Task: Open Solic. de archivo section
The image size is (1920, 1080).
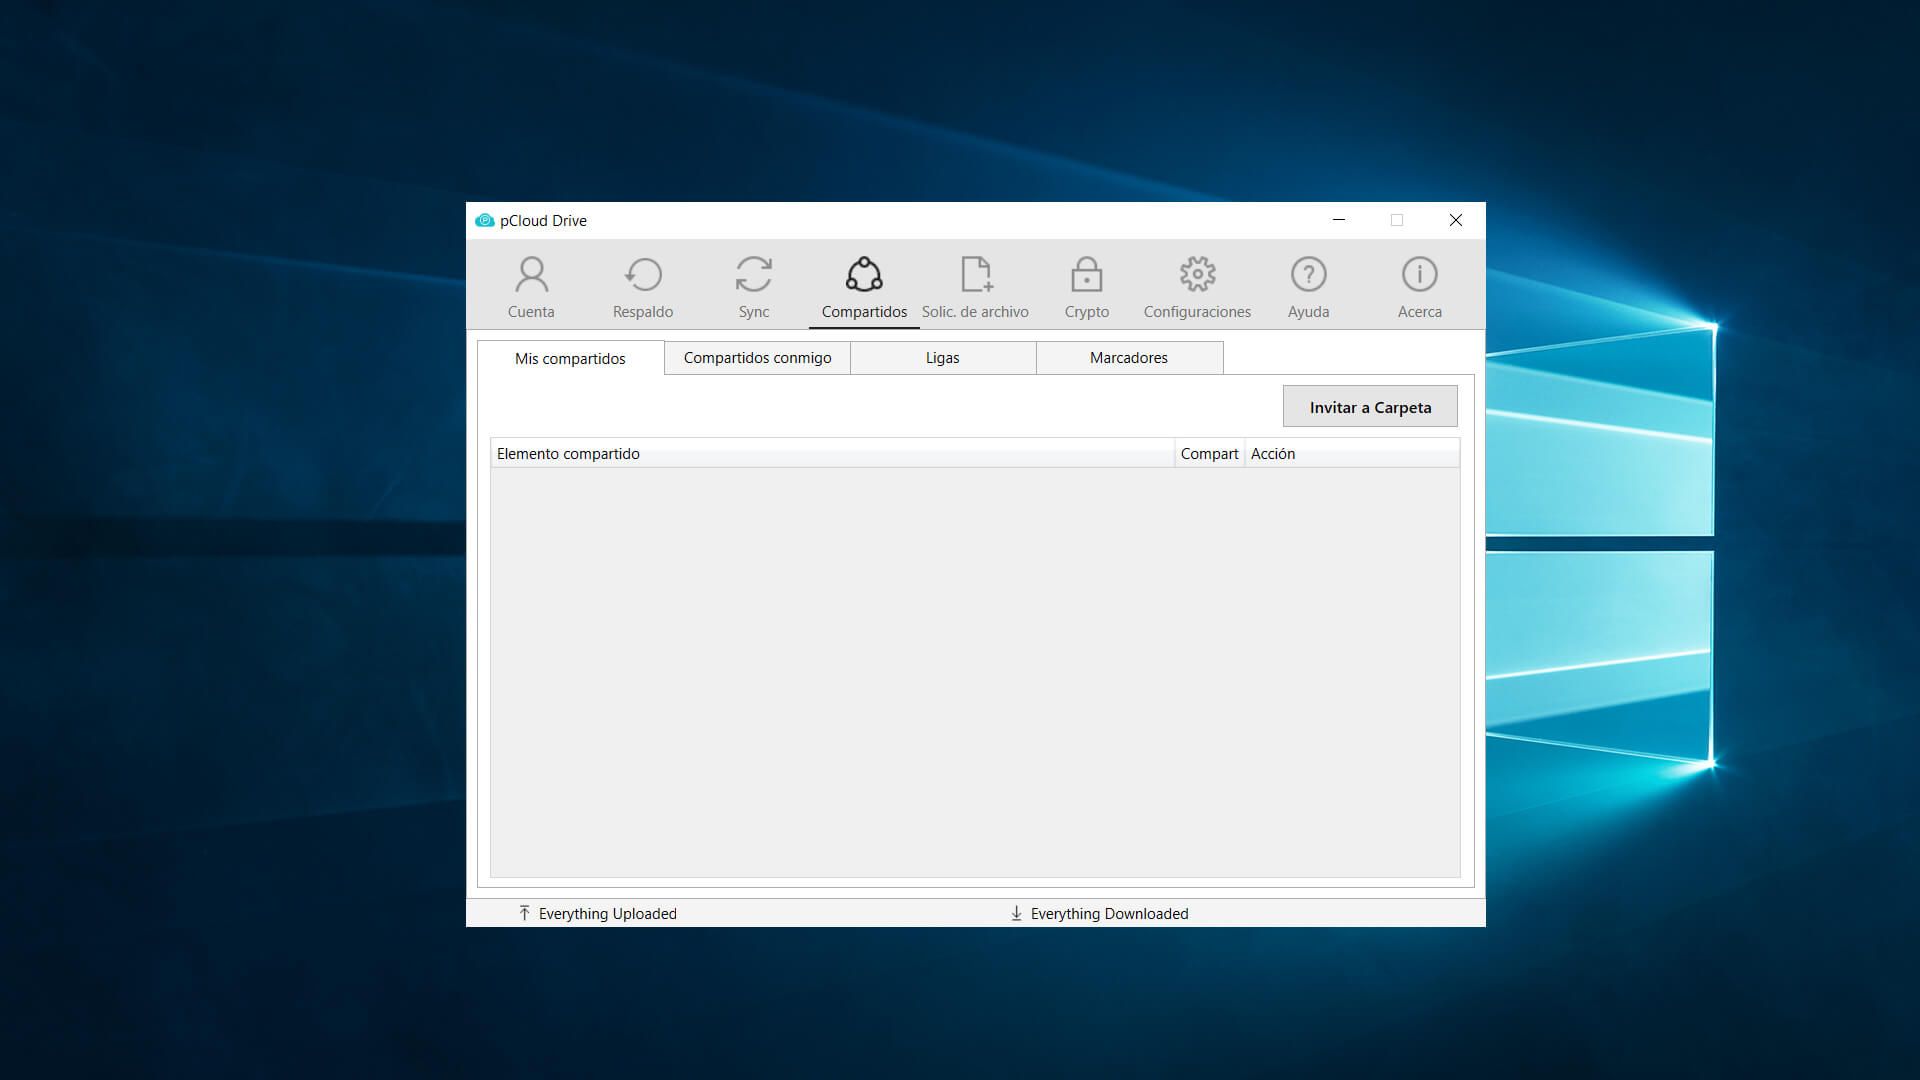Action: [x=975, y=287]
